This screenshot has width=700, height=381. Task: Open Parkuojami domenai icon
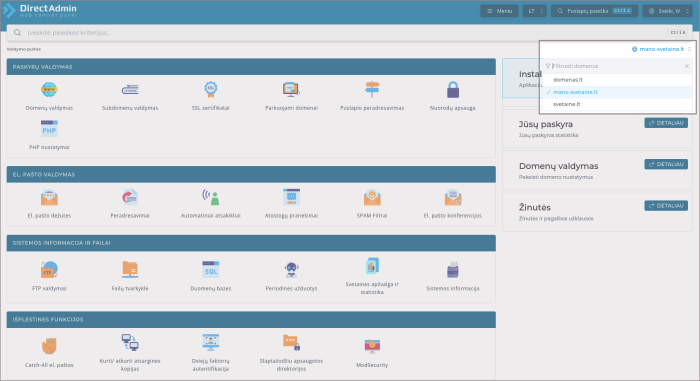[x=291, y=90]
